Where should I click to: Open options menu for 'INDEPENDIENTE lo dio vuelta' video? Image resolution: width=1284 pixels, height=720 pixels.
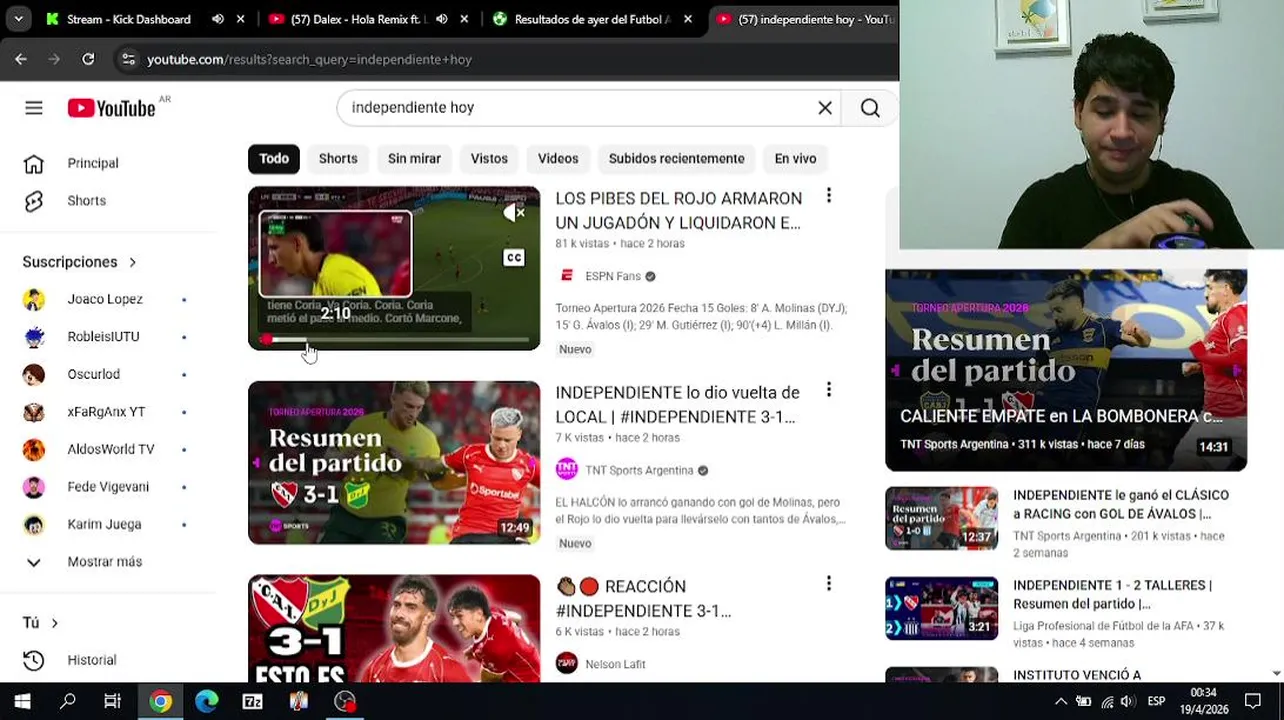[829, 390]
